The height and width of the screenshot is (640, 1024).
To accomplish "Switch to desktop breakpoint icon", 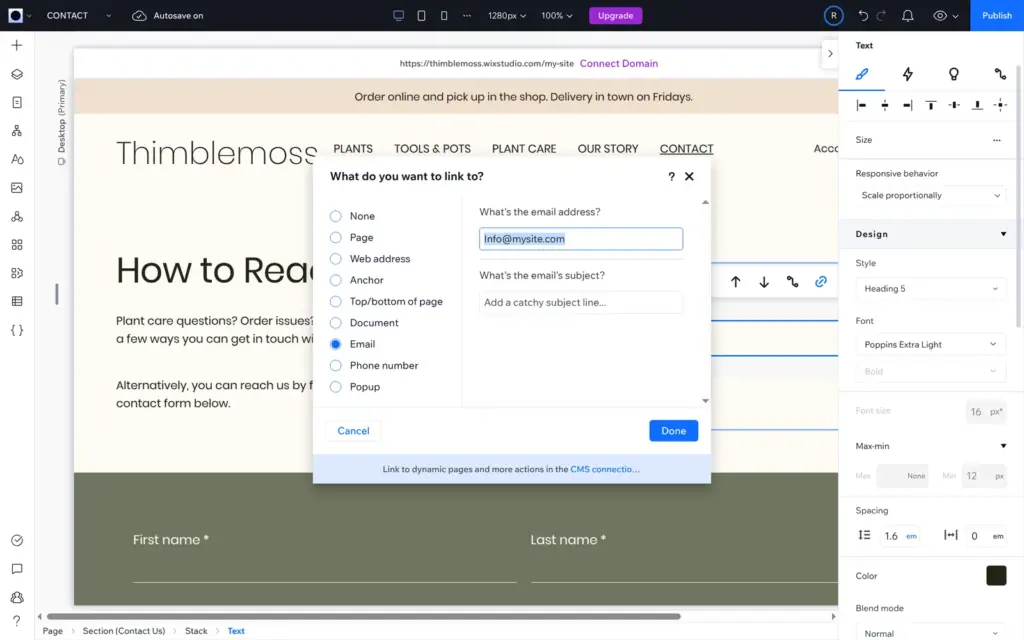I will (x=398, y=16).
